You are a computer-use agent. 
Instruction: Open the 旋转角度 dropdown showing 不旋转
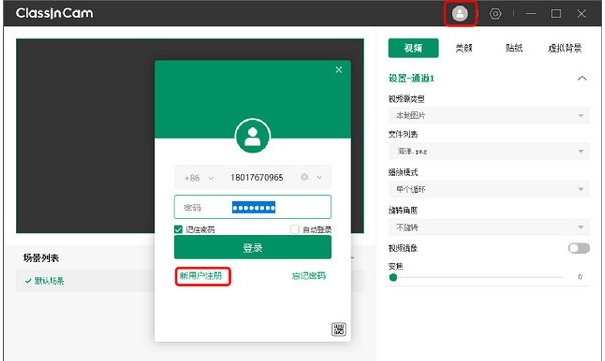[x=489, y=227]
